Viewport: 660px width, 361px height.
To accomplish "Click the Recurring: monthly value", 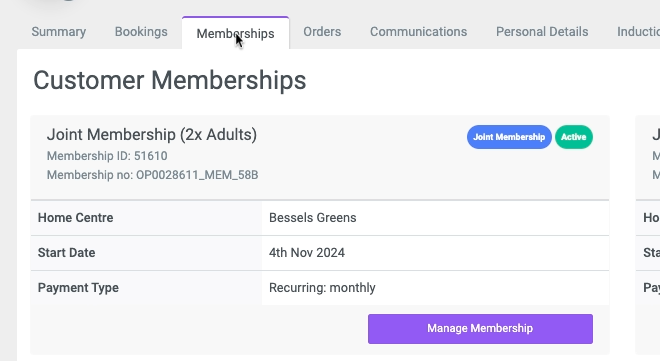I will point(322,288).
